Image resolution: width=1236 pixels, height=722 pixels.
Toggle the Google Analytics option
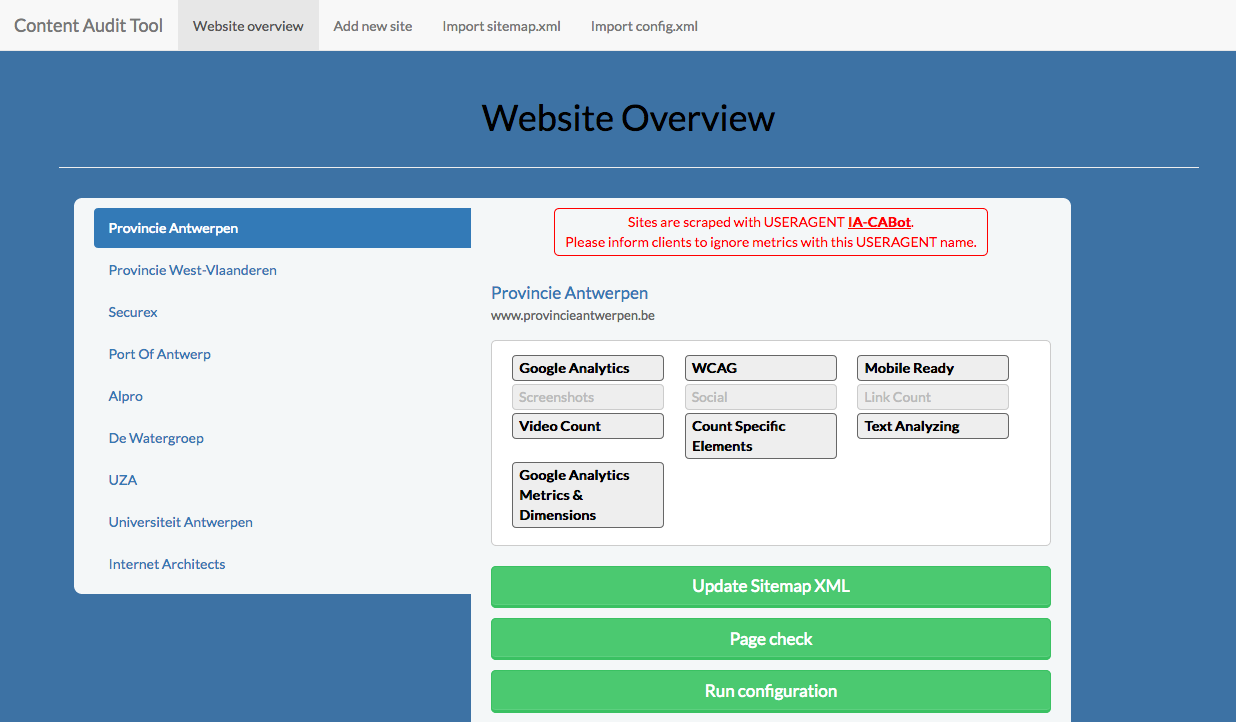click(588, 368)
